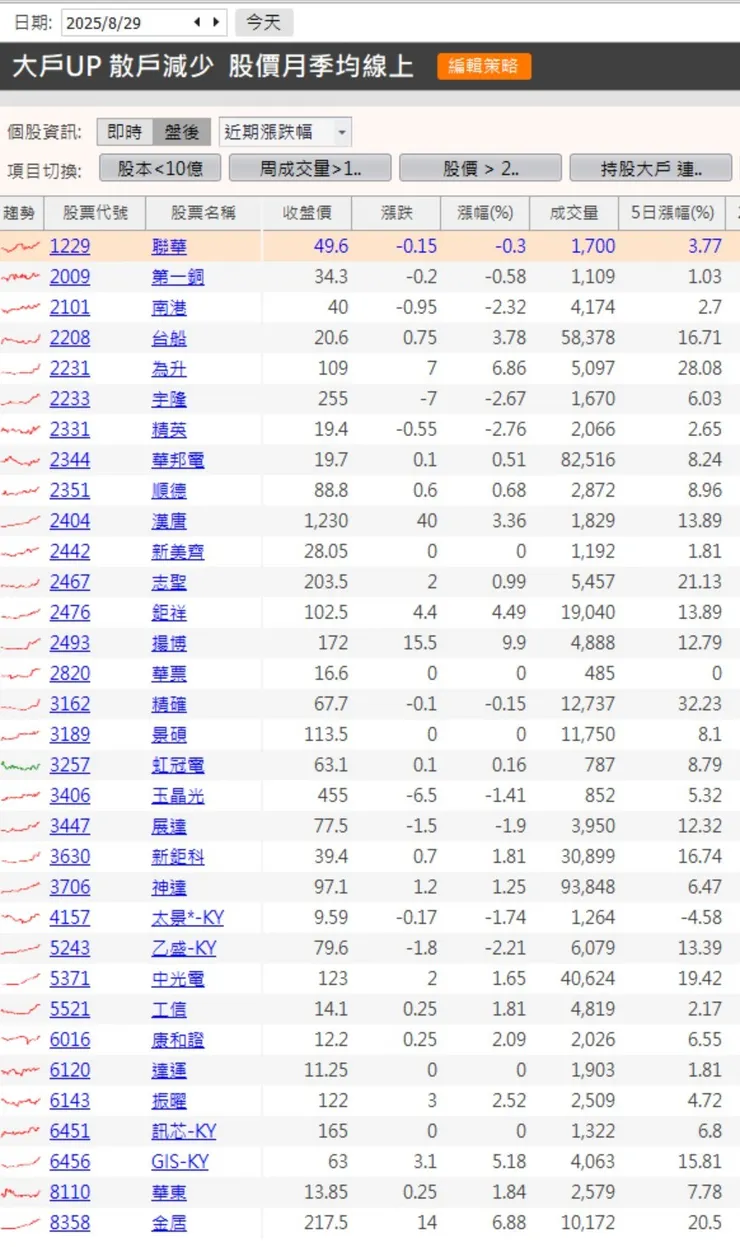Switch to 即時 real-time info
The image size is (740, 1247).
pos(125,131)
